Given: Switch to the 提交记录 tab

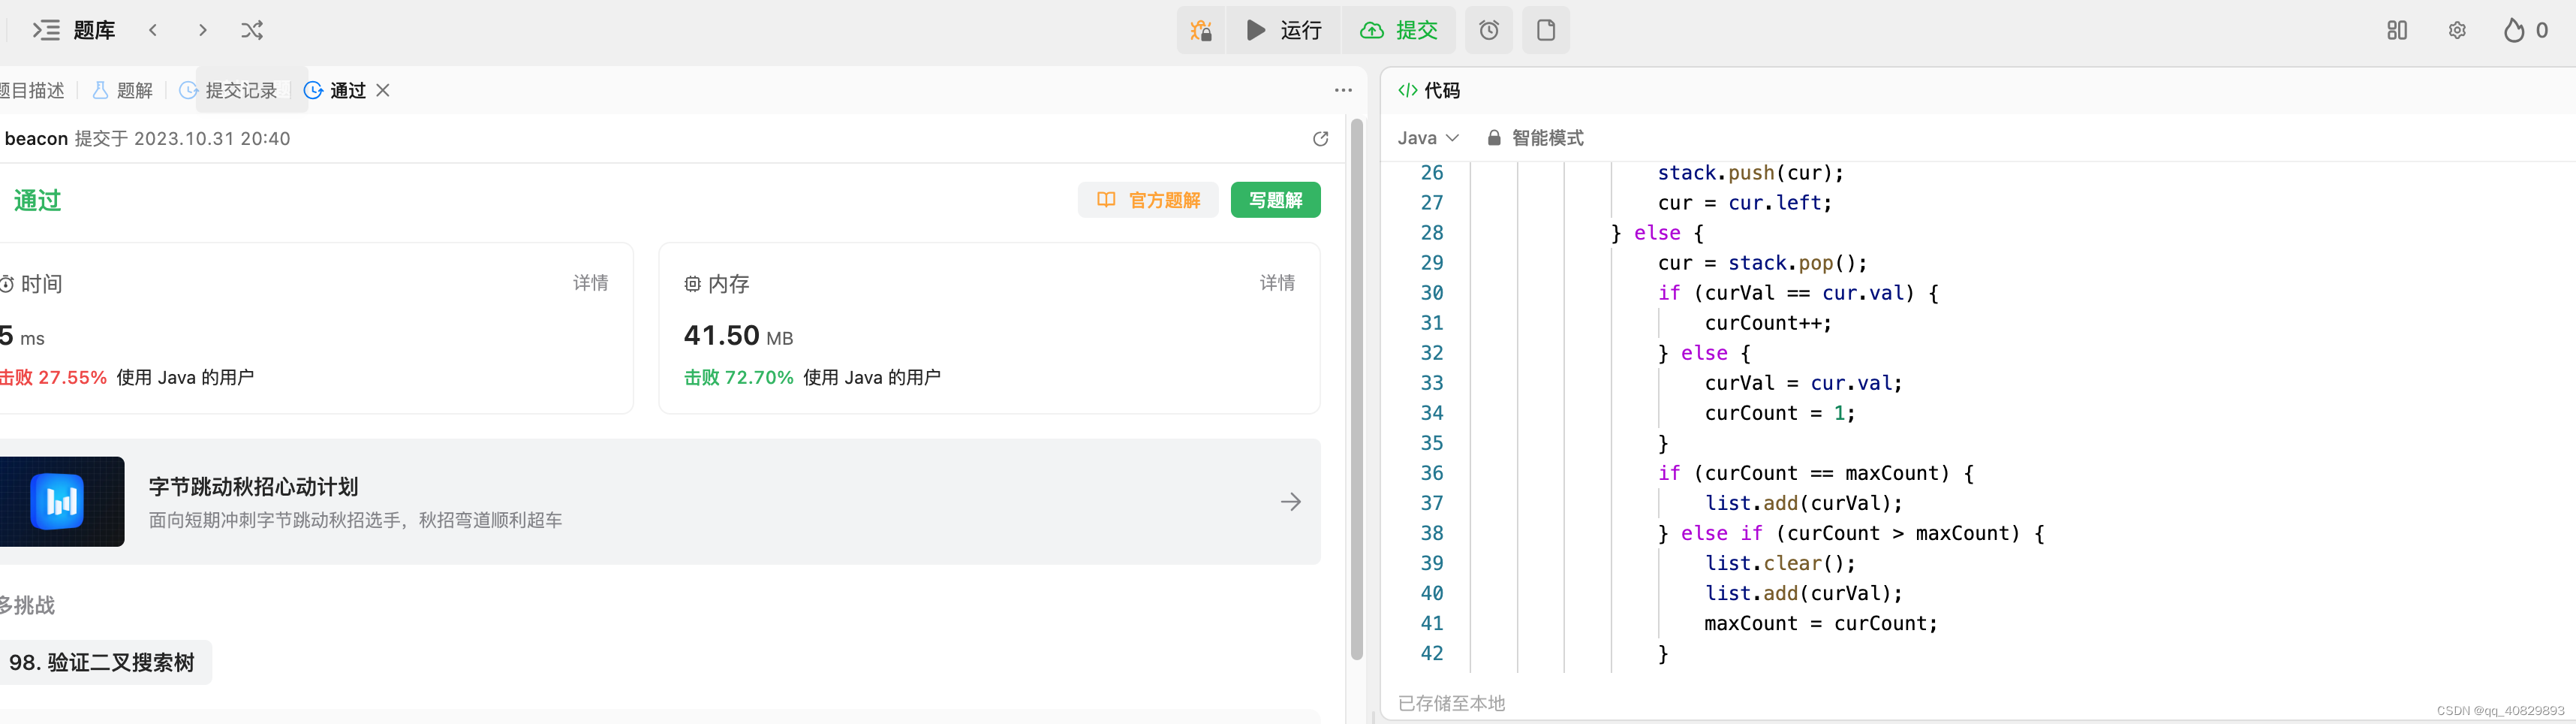Looking at the screenshot, I should pyautogui.click(x=228, y=90).
